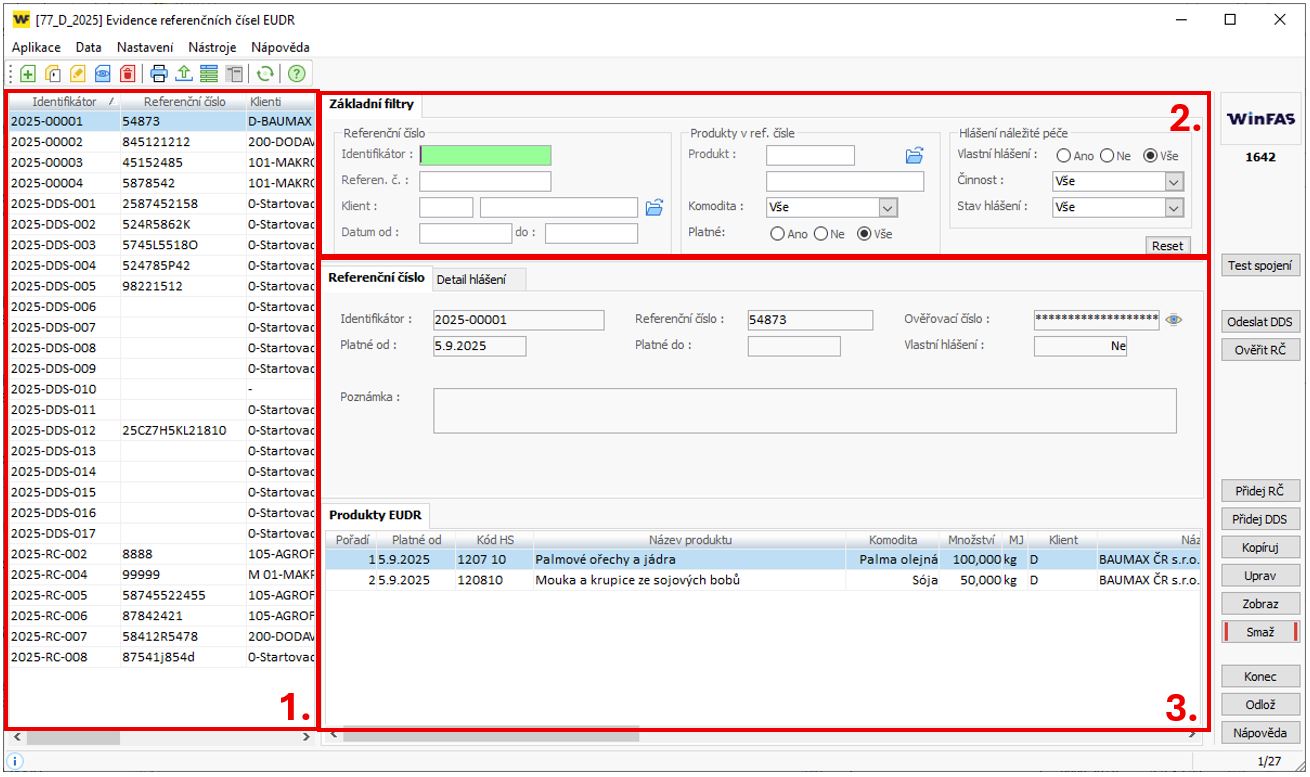Open the Činnost dropdown list
Image resolution: width=1310 pixels, height=777 pixels.
[x=1173, y=182]
